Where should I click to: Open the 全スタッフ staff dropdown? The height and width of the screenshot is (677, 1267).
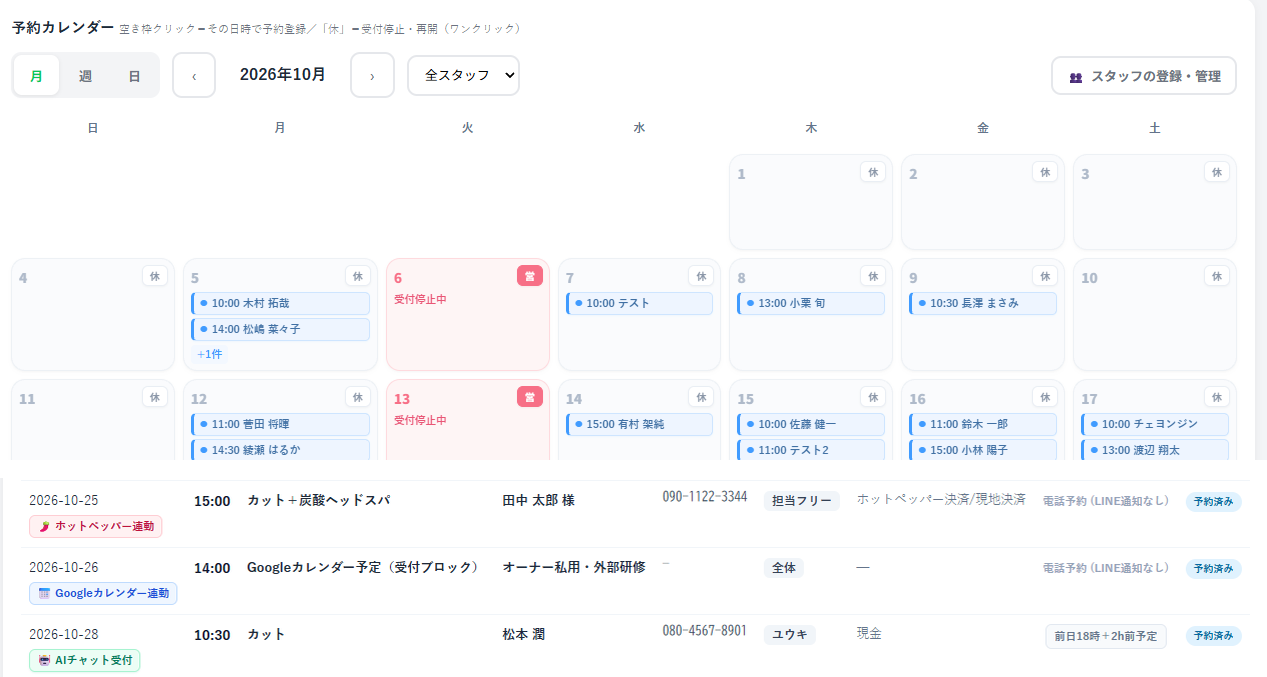click(x=463, y=76)
